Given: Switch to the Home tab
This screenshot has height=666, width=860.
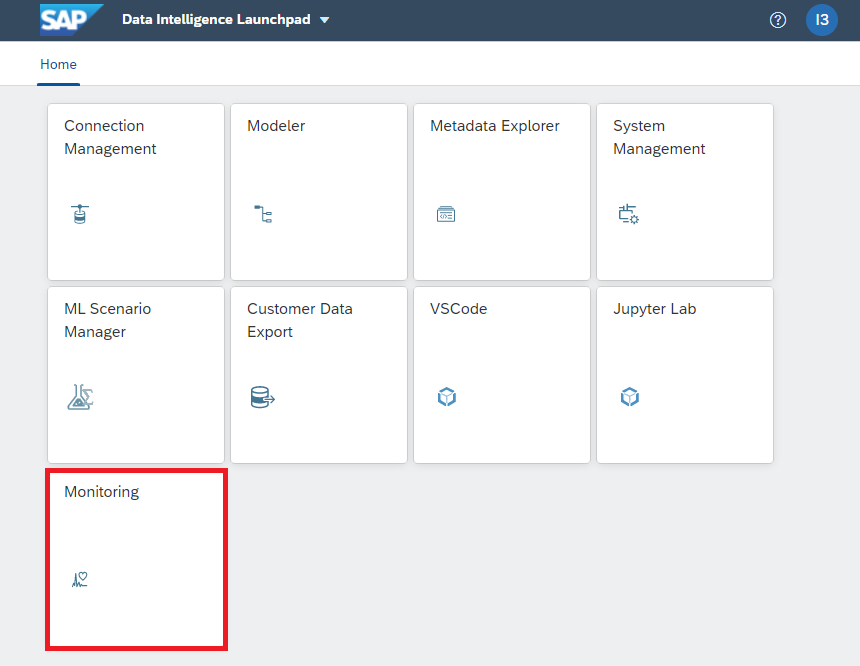Looking at the screenshot, I should tap(58, 65).
